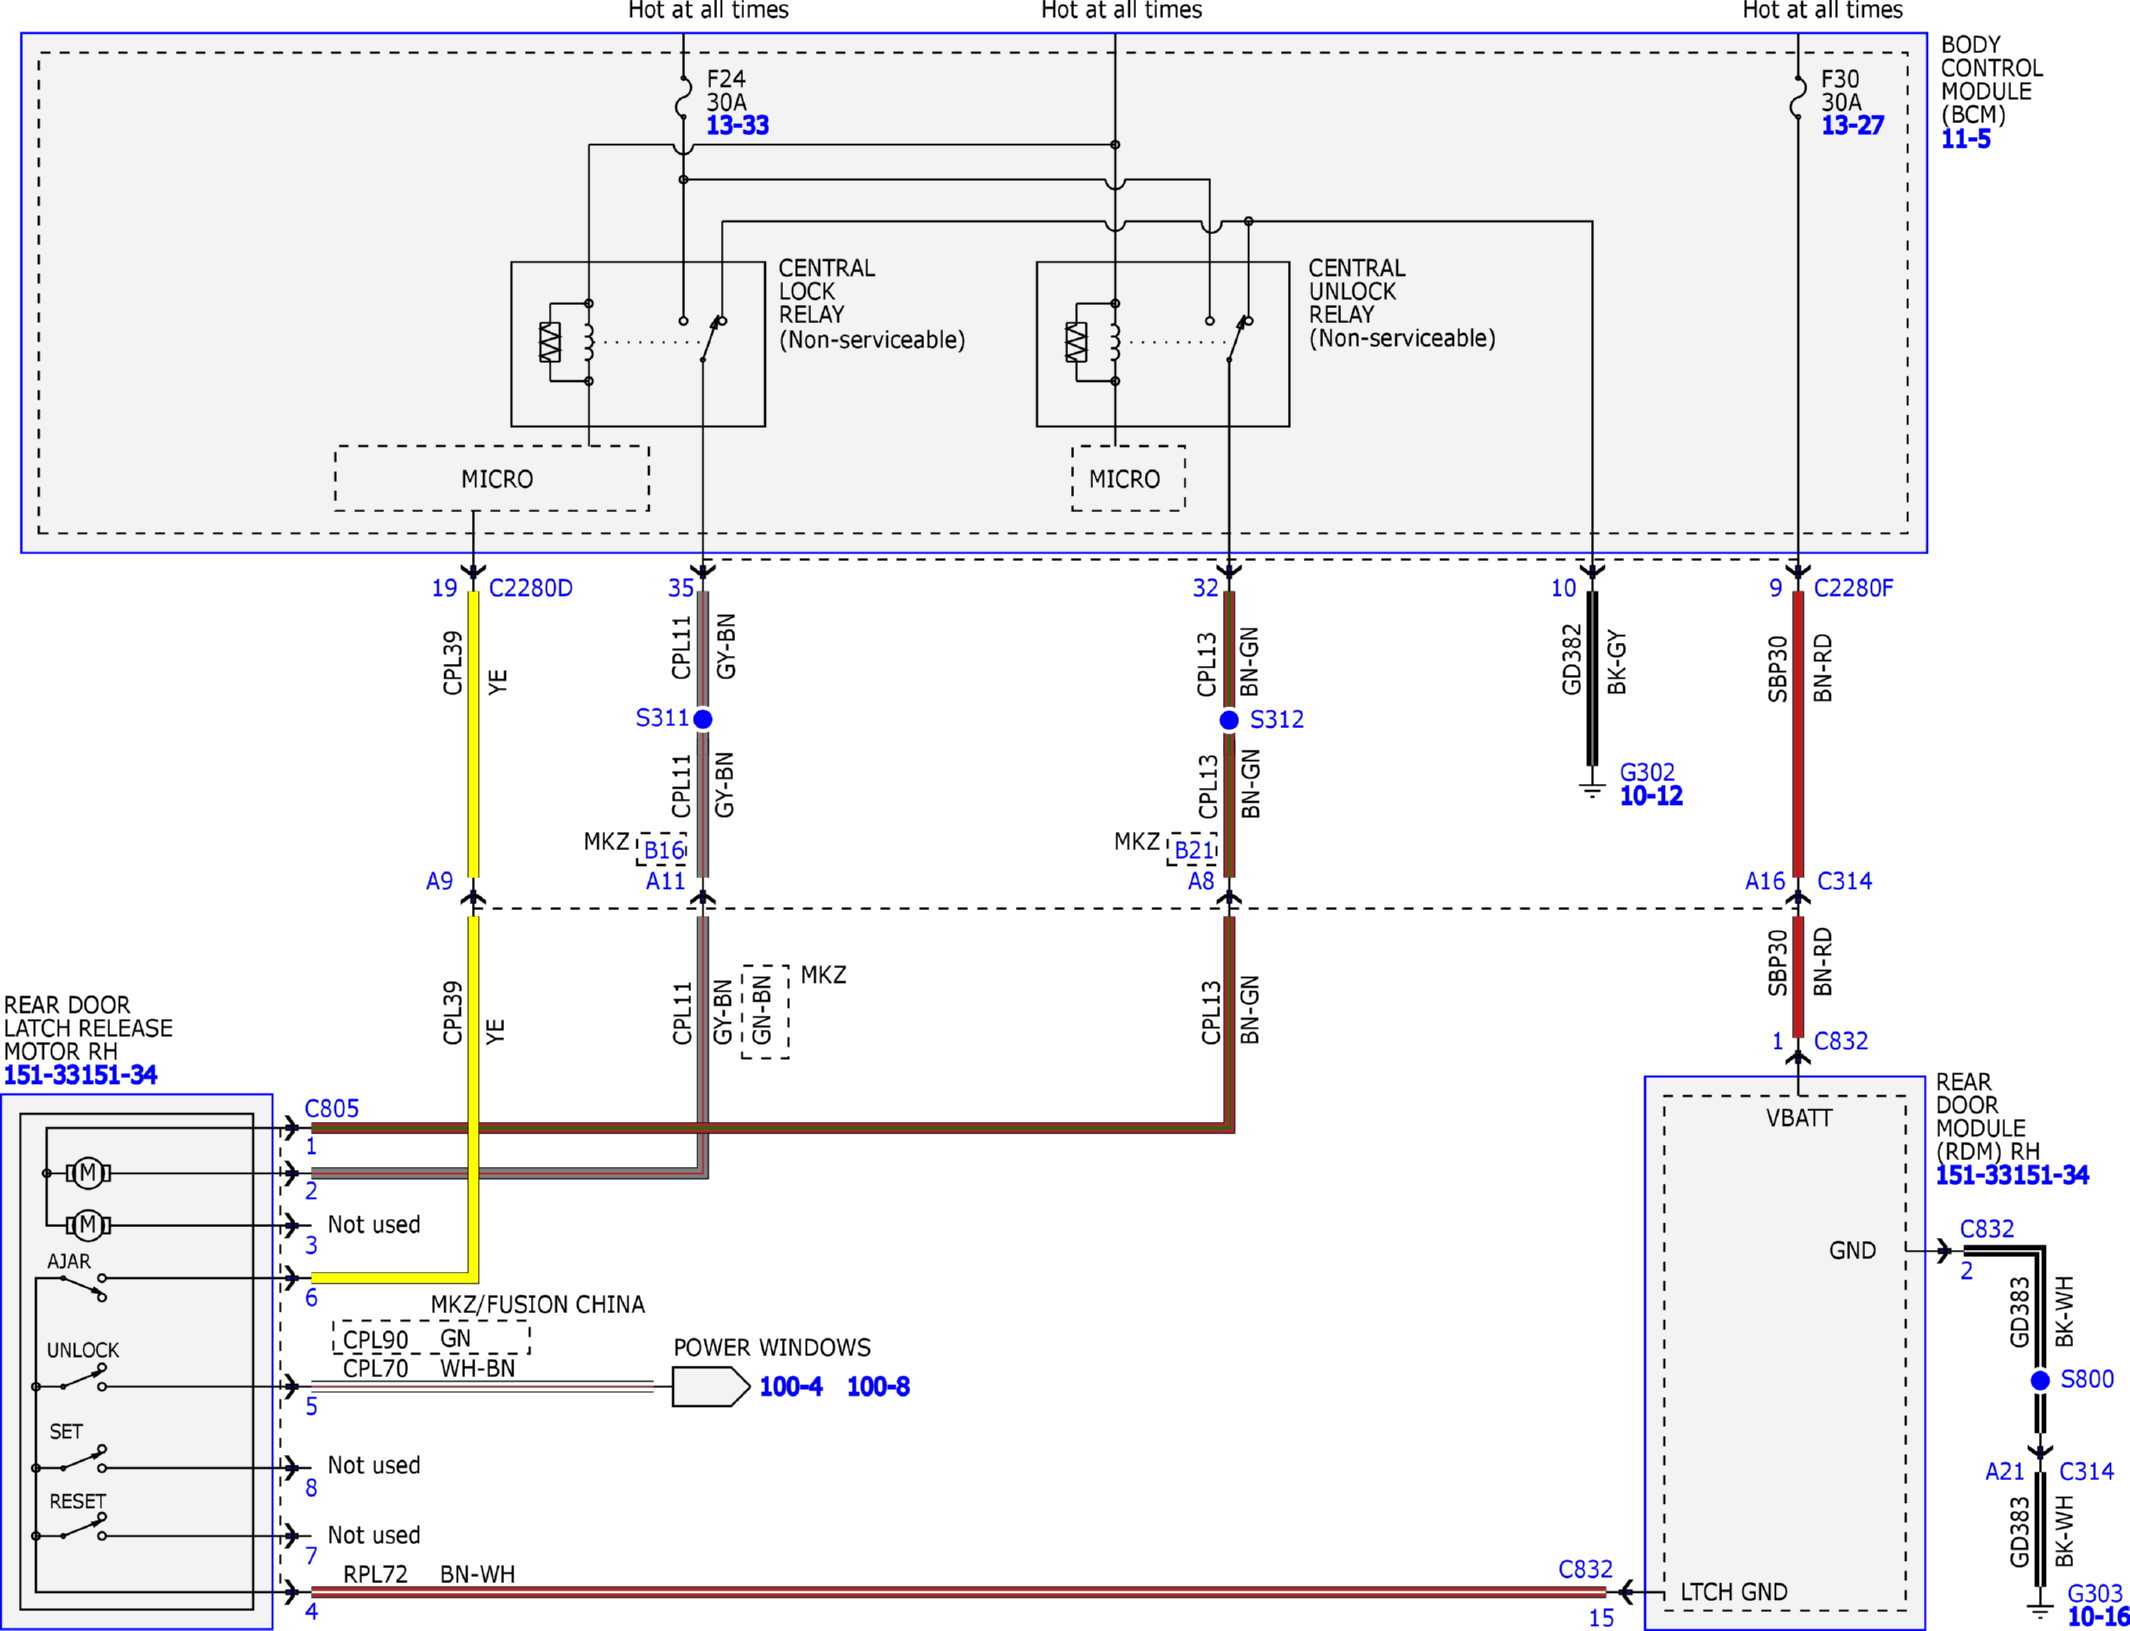
Task: Select the RPL72 circuit label
Action: coord(375,1574)
